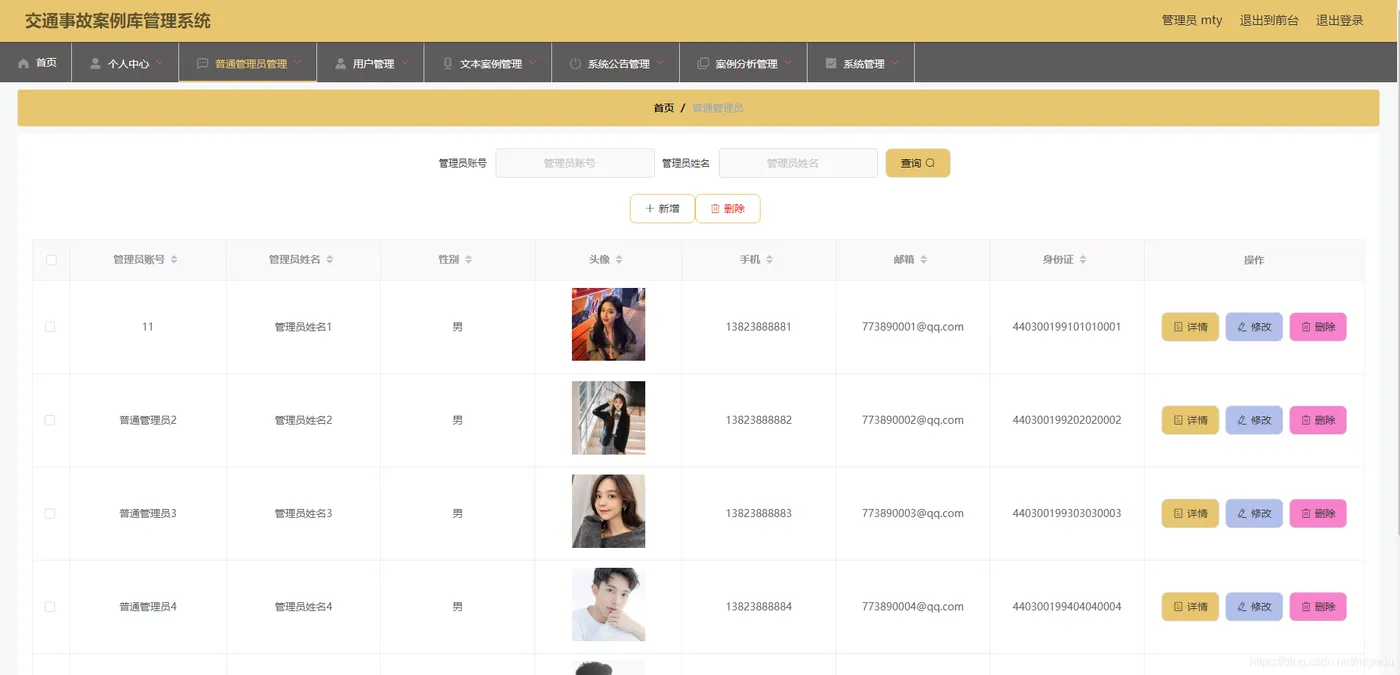
Task: Expand the 案例分析管理 dropdown arrow
Action: (788, 63)
